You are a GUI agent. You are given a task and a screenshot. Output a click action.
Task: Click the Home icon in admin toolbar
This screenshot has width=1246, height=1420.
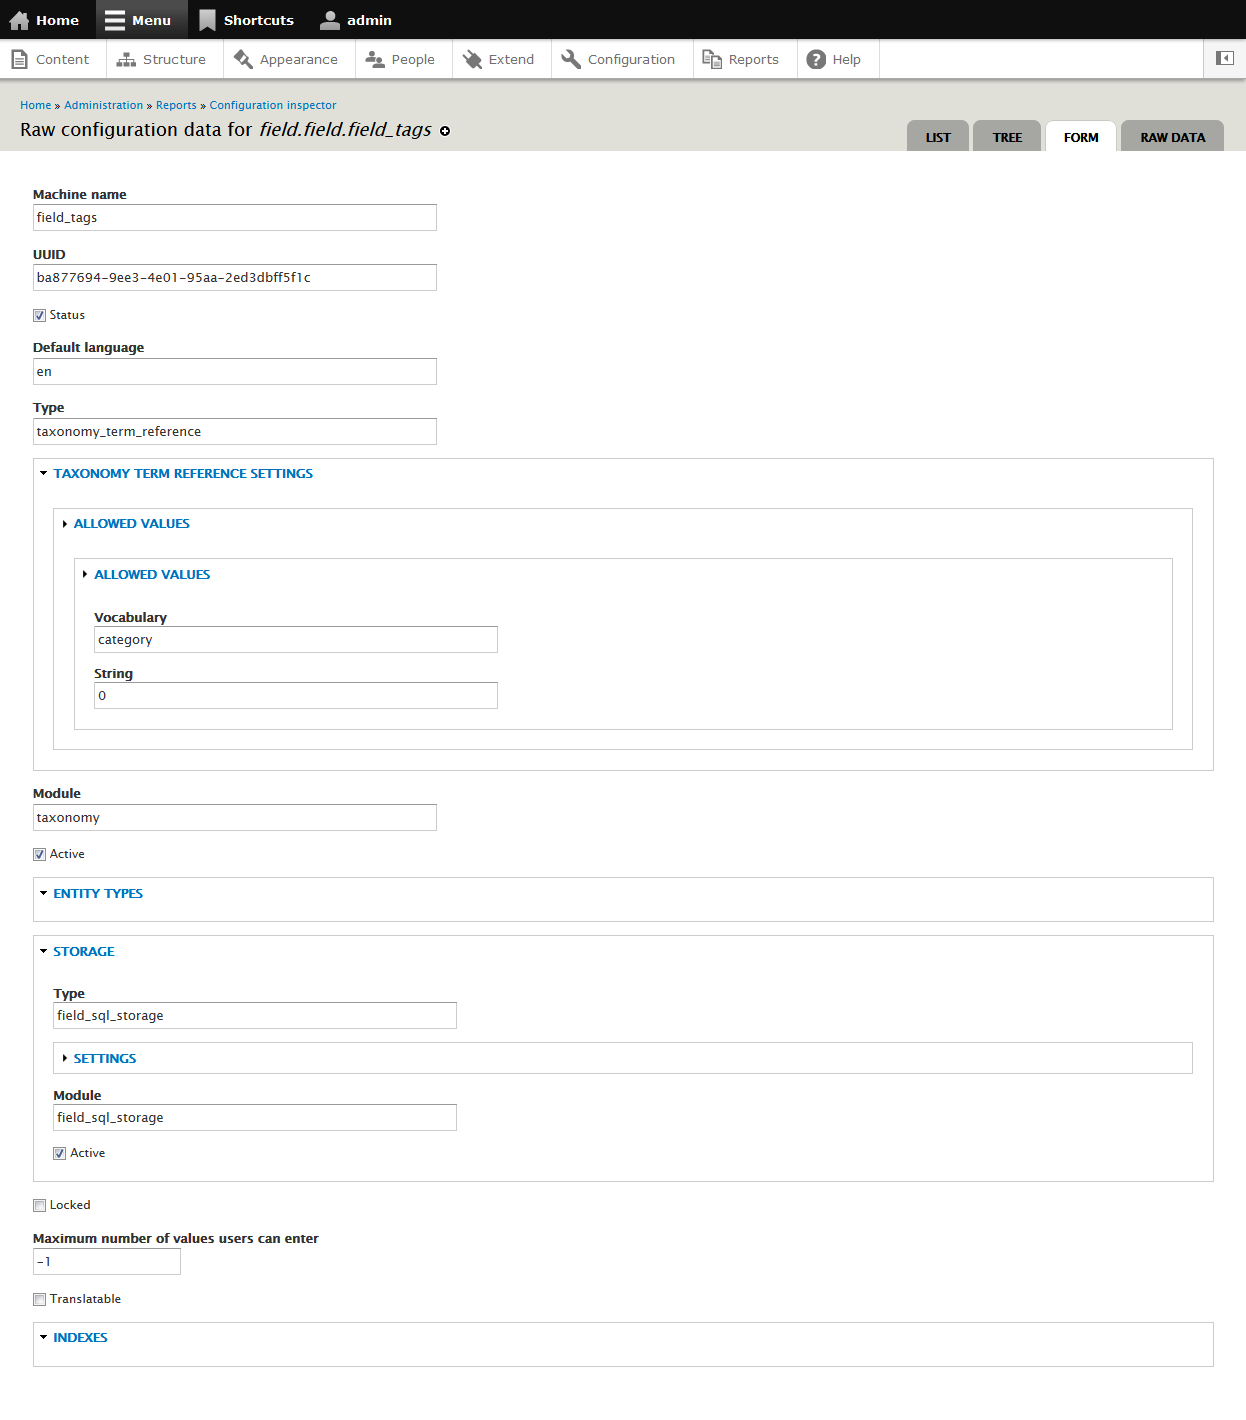20,19
